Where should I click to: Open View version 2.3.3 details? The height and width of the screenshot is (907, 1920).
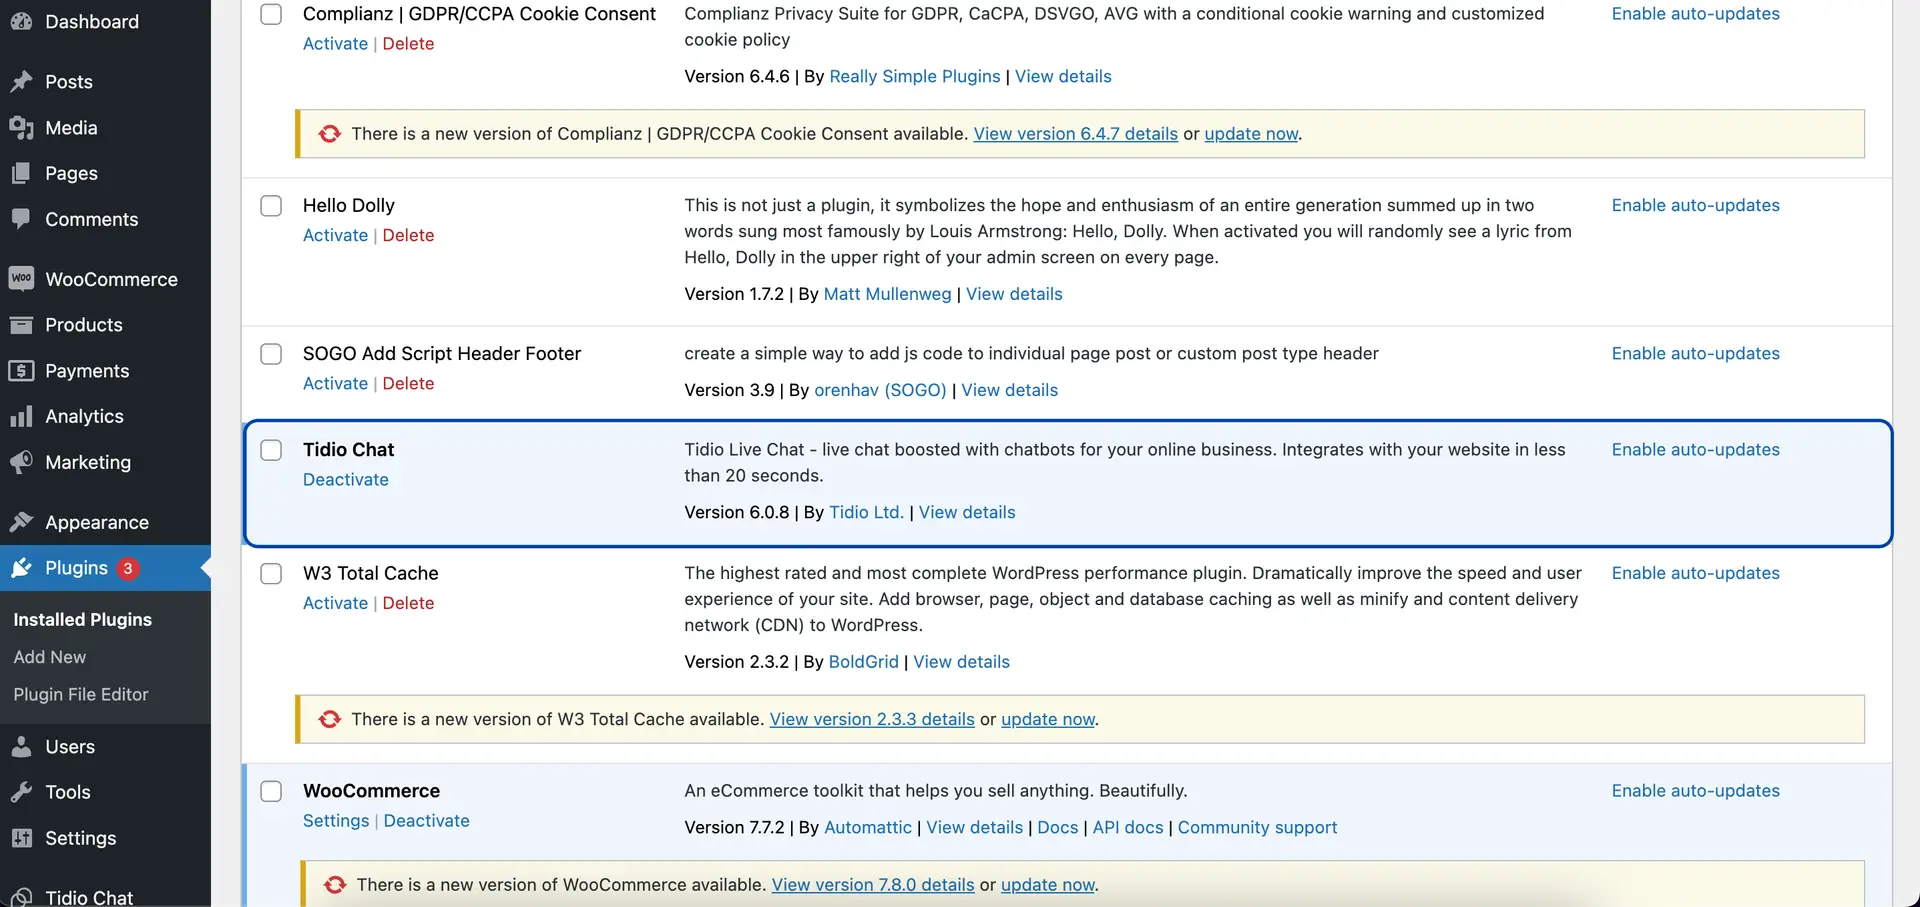(872, 719)
